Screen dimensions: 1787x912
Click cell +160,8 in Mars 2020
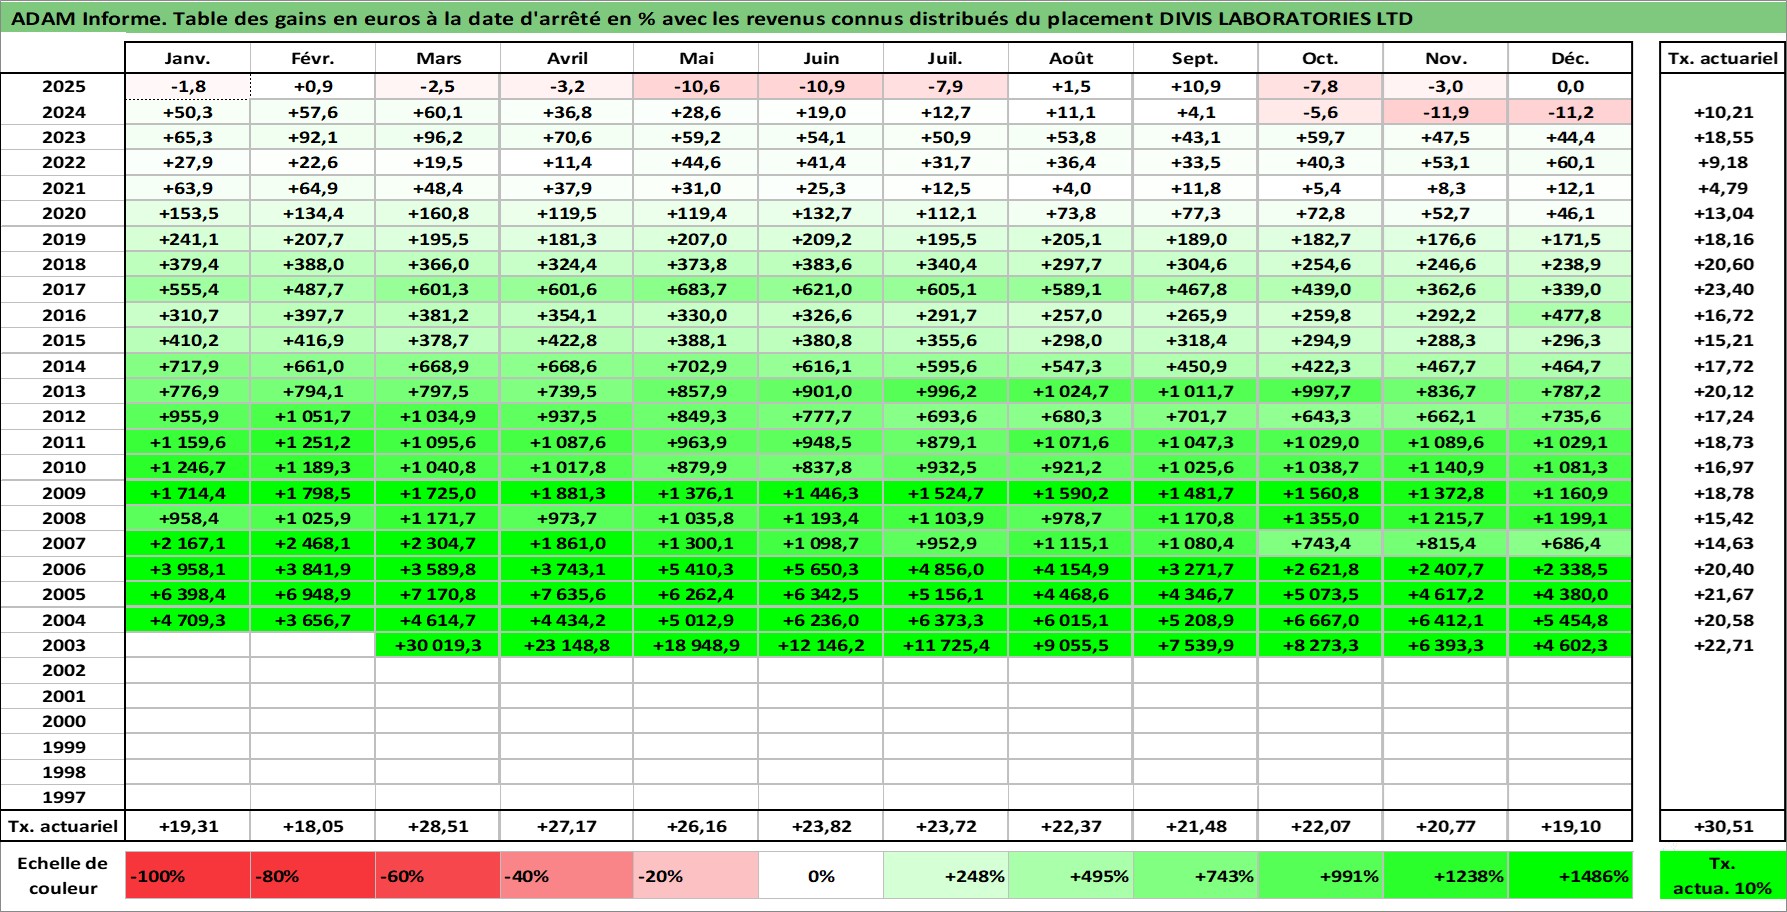coord(438,213)
